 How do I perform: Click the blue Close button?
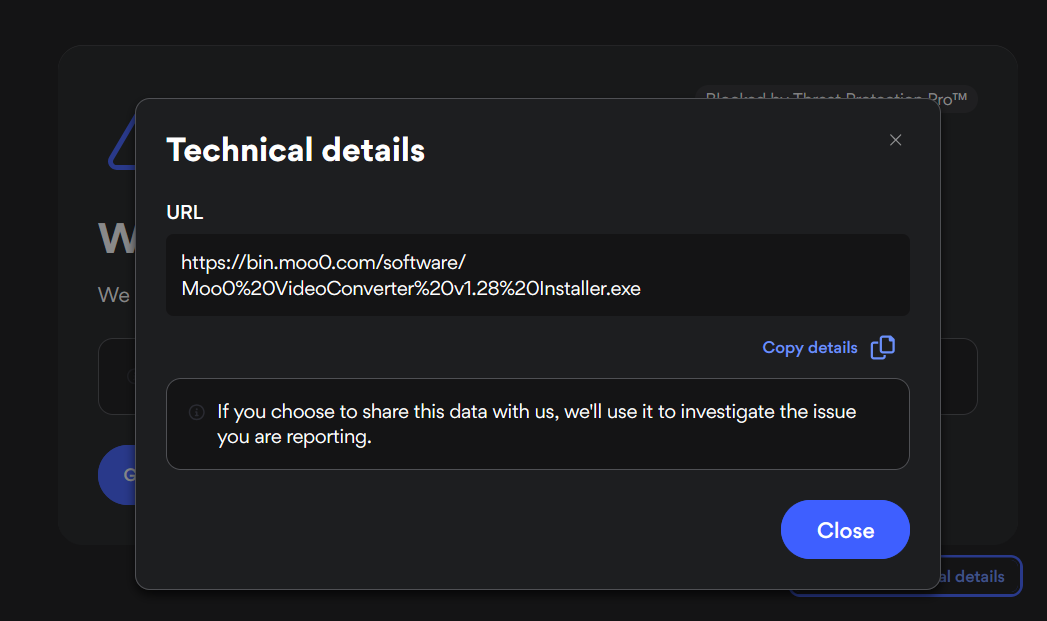click(x=845, y=530)
